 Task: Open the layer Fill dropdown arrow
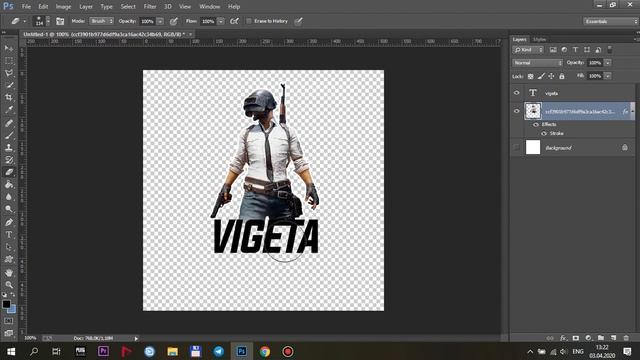(608, 76)
